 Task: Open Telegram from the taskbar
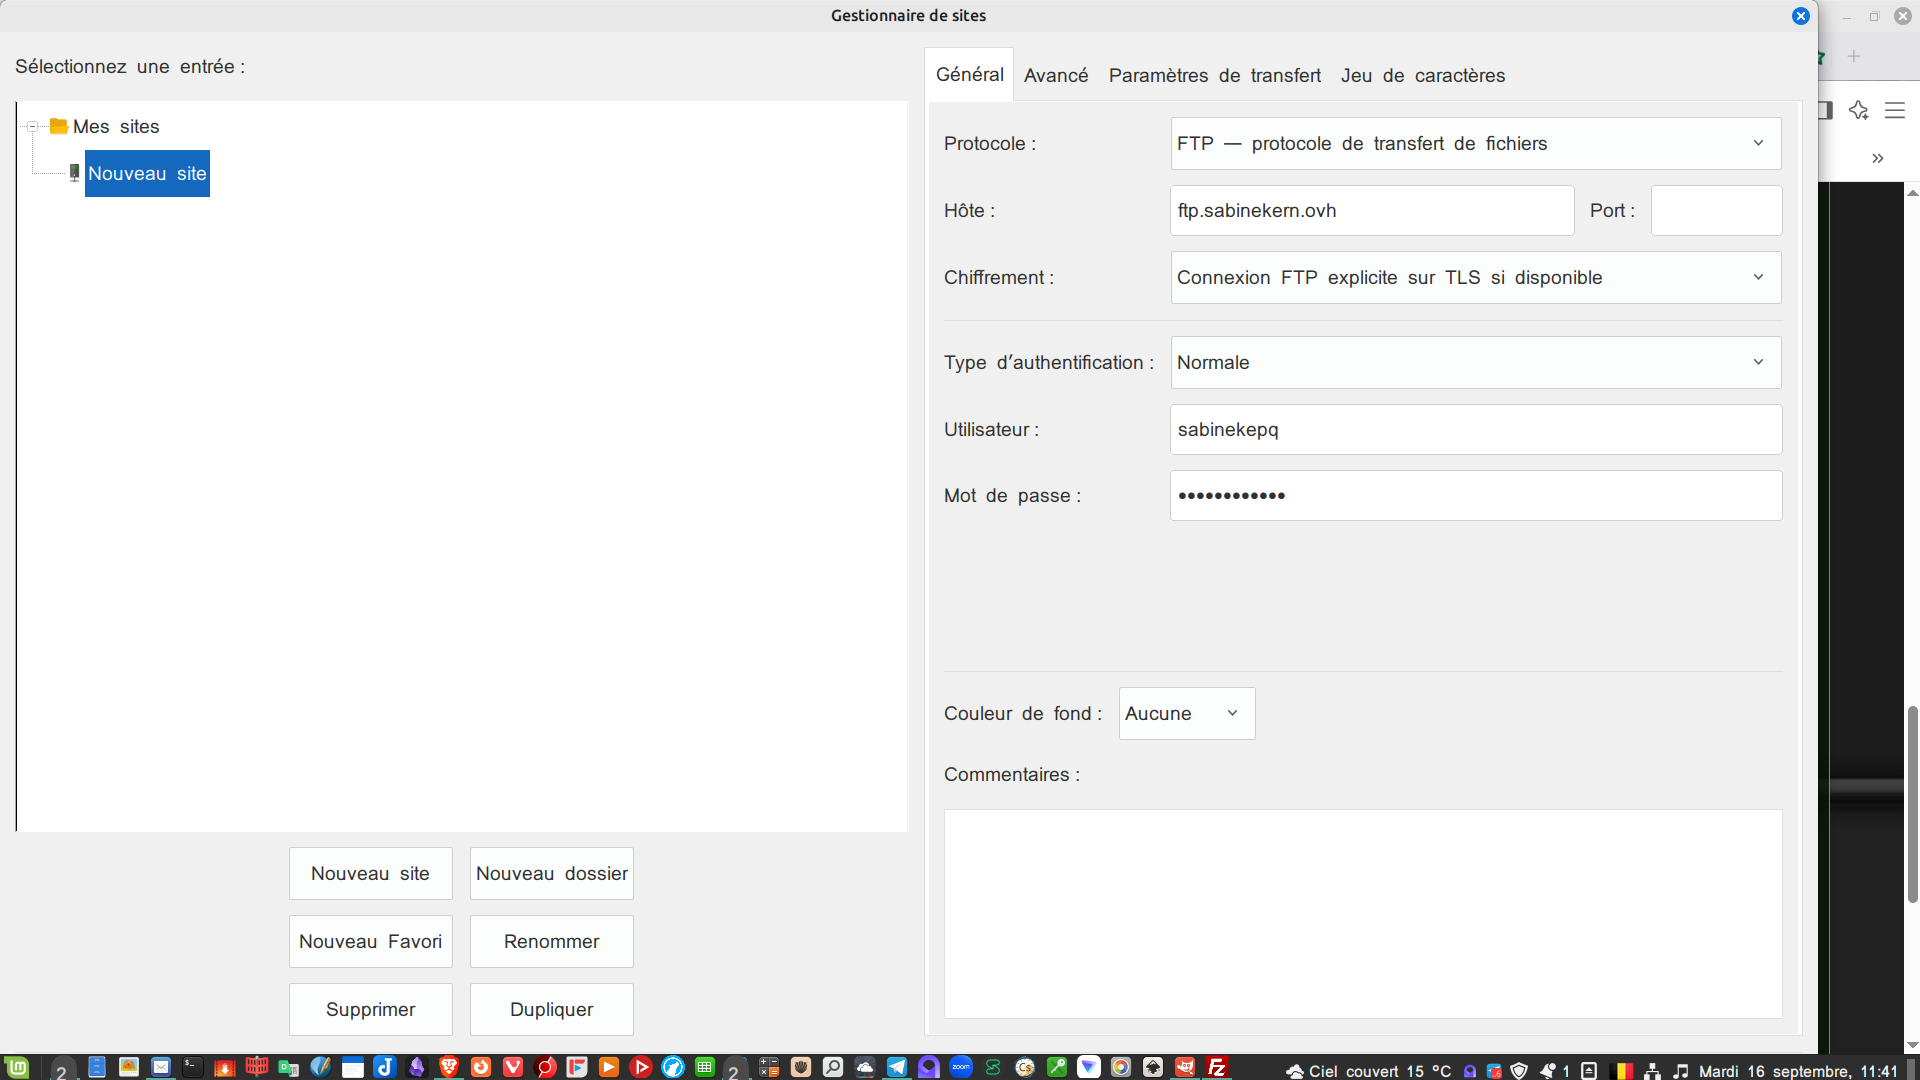click(897, 1068)
